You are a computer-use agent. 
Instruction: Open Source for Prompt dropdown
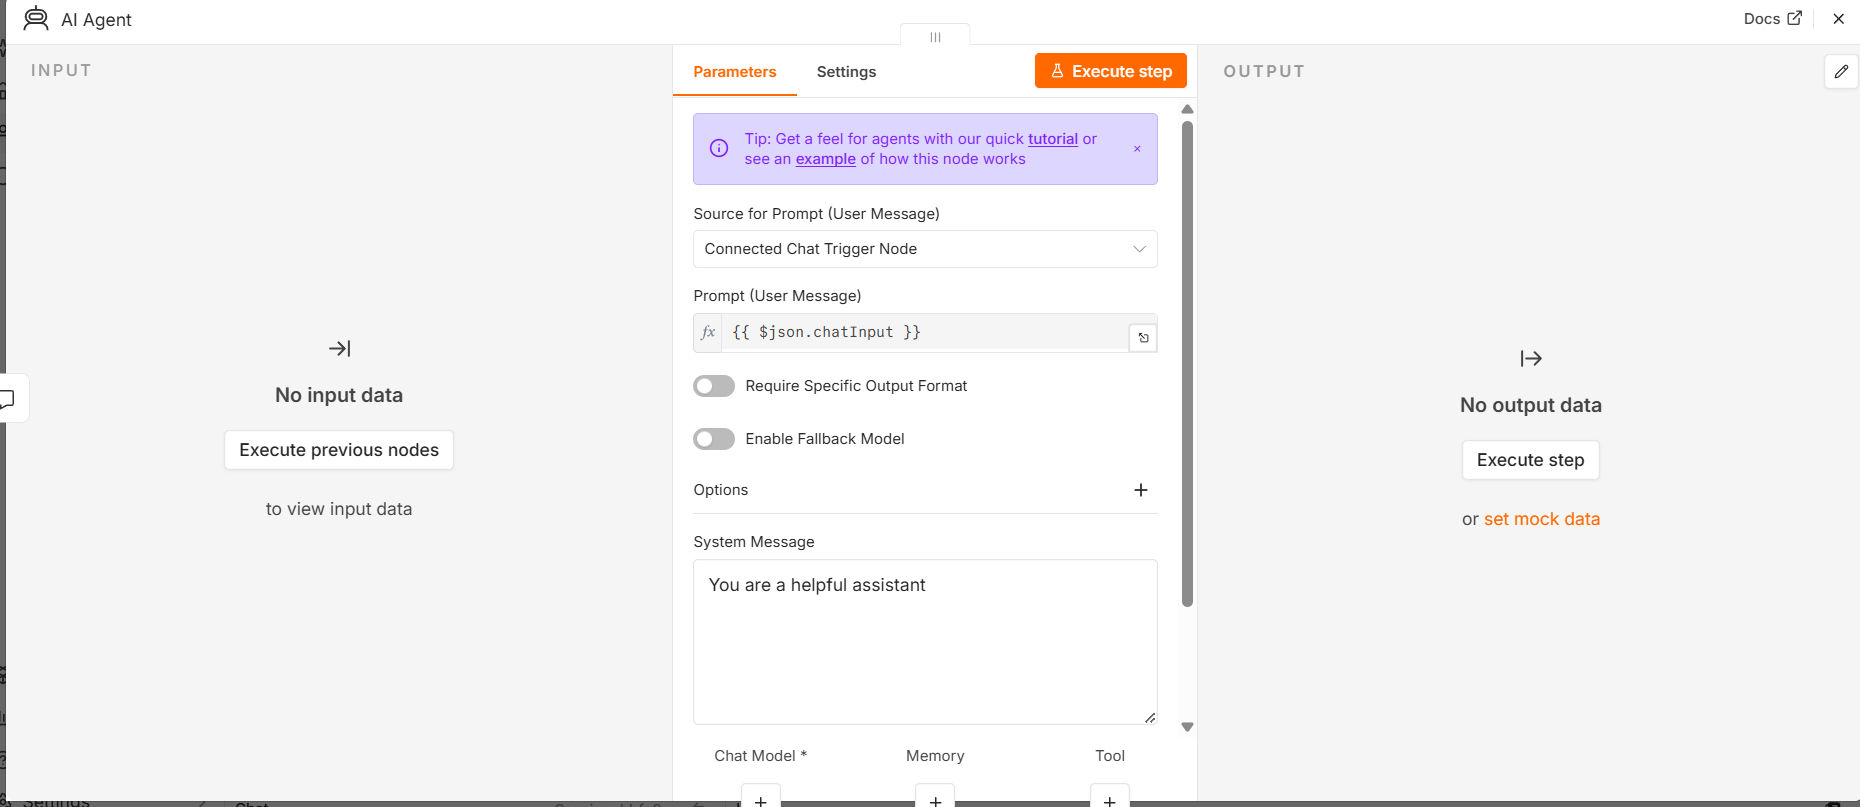[925, 249]
